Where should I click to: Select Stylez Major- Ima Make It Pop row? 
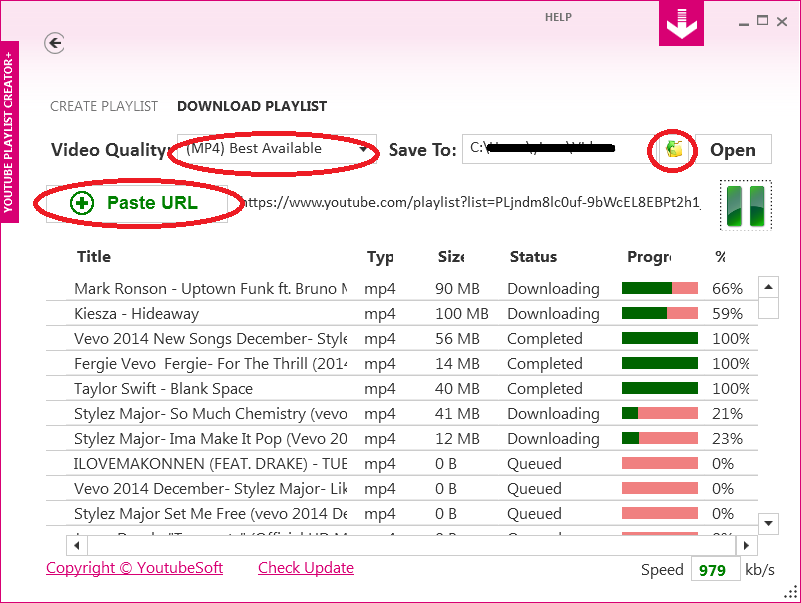tap(402, 439)
